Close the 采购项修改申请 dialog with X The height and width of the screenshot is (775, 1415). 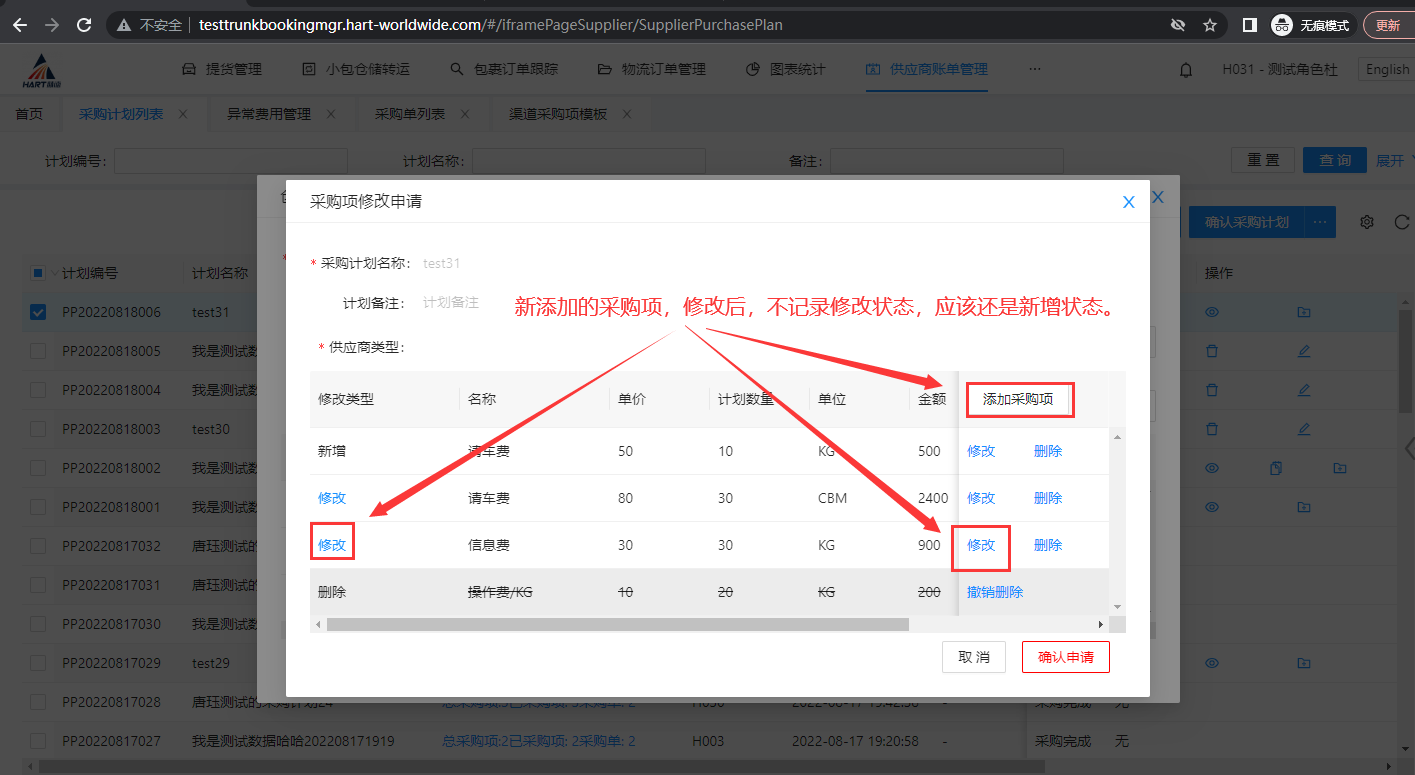[x=1128, y=202]
